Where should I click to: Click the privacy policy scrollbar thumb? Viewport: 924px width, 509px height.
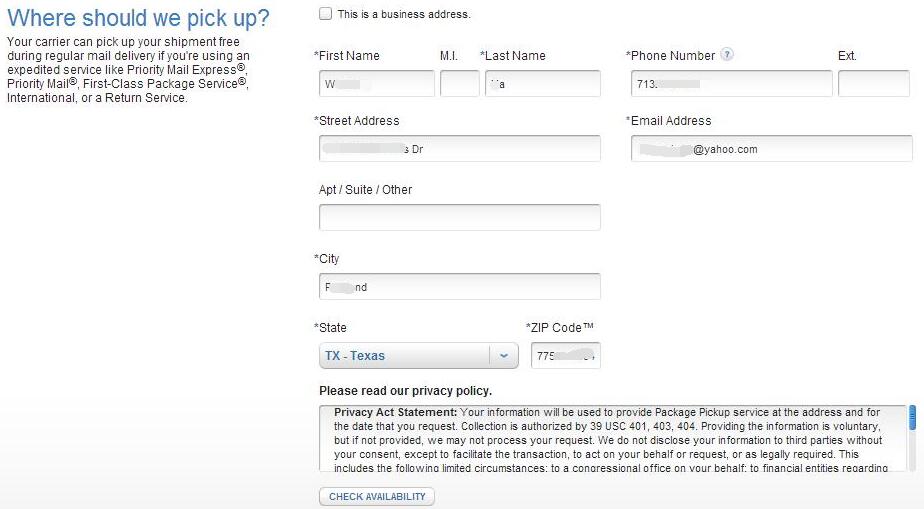point(912,417)
